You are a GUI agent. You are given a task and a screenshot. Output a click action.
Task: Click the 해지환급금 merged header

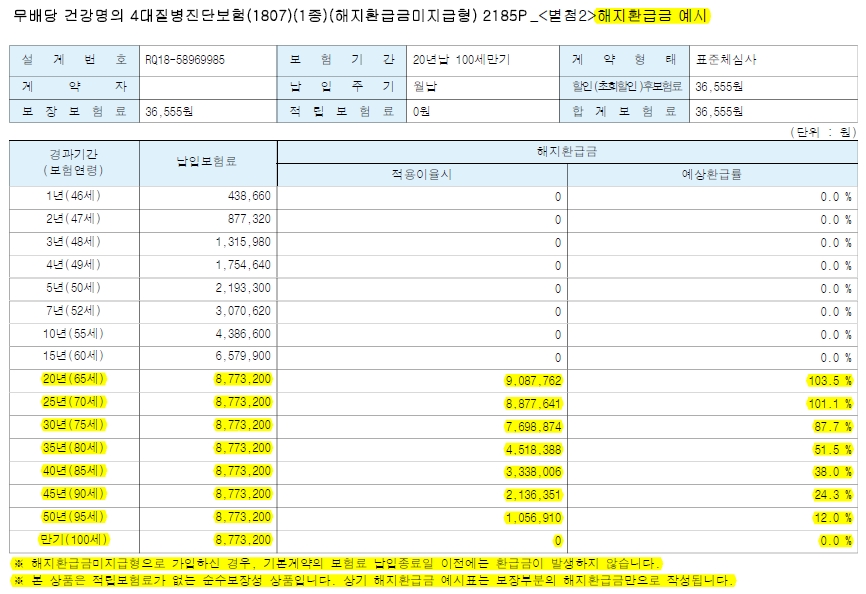[567, 151]
